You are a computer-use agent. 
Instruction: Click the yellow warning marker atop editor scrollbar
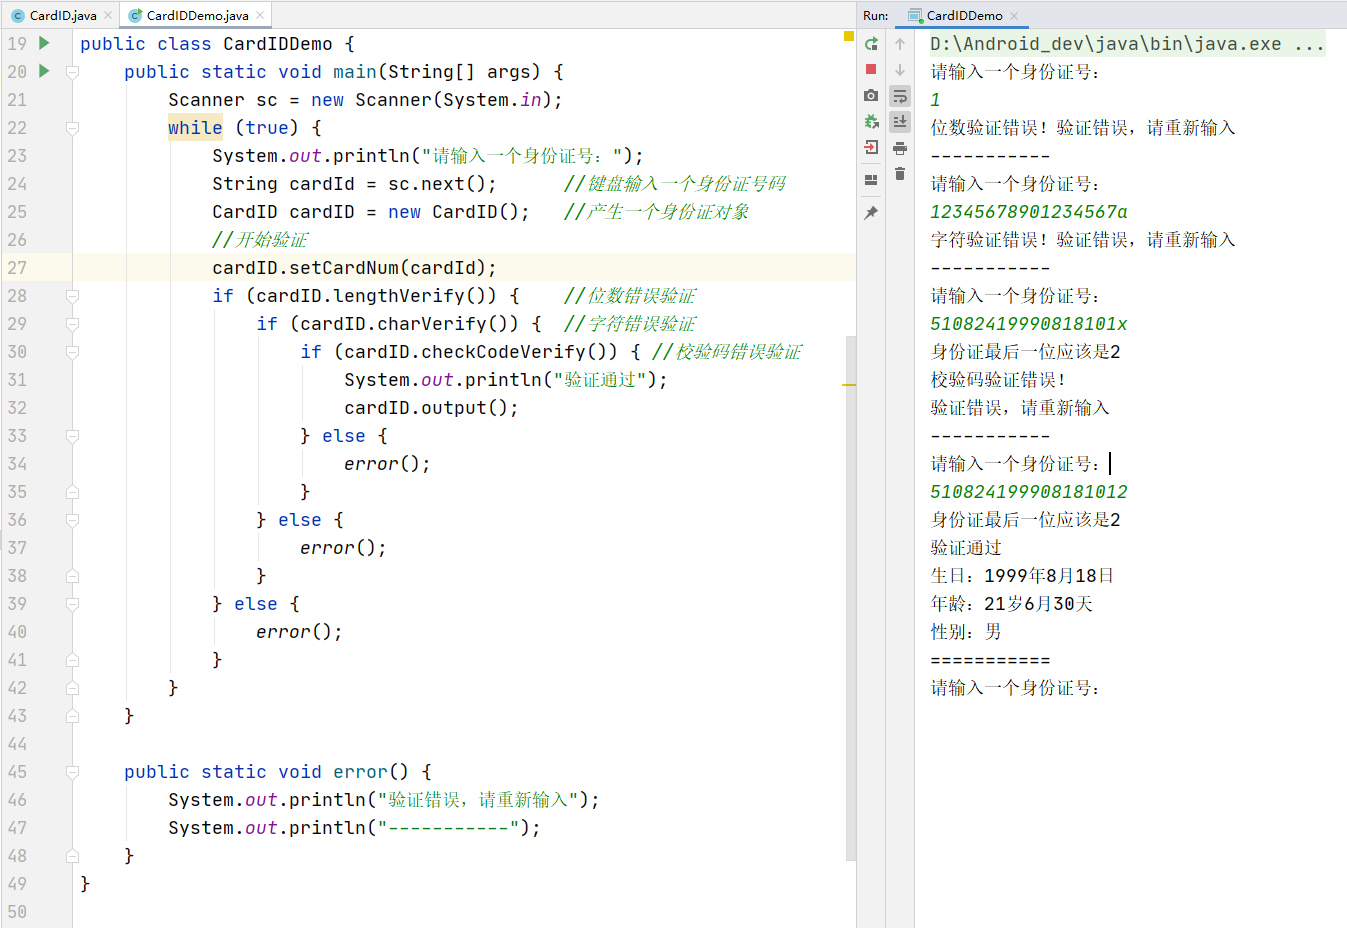(x=849, y=36)
